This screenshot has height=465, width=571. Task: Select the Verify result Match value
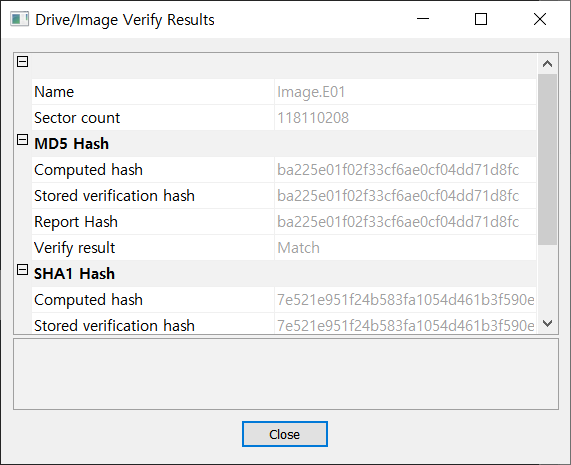(x=298, y=248)
